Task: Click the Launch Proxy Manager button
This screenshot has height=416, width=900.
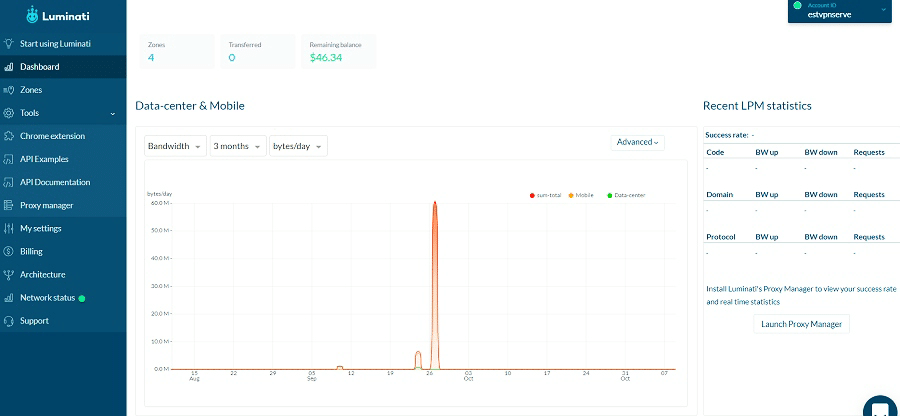Action: tap(801, 324)
